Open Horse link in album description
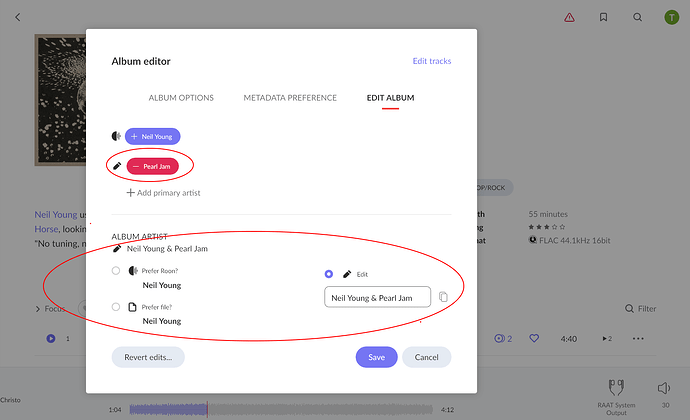The height and width of the screenshot is (420, 690). [46, 229]
